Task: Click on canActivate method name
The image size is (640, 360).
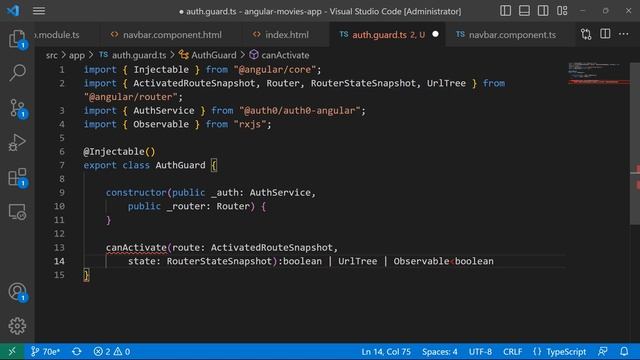Action: 136,247
